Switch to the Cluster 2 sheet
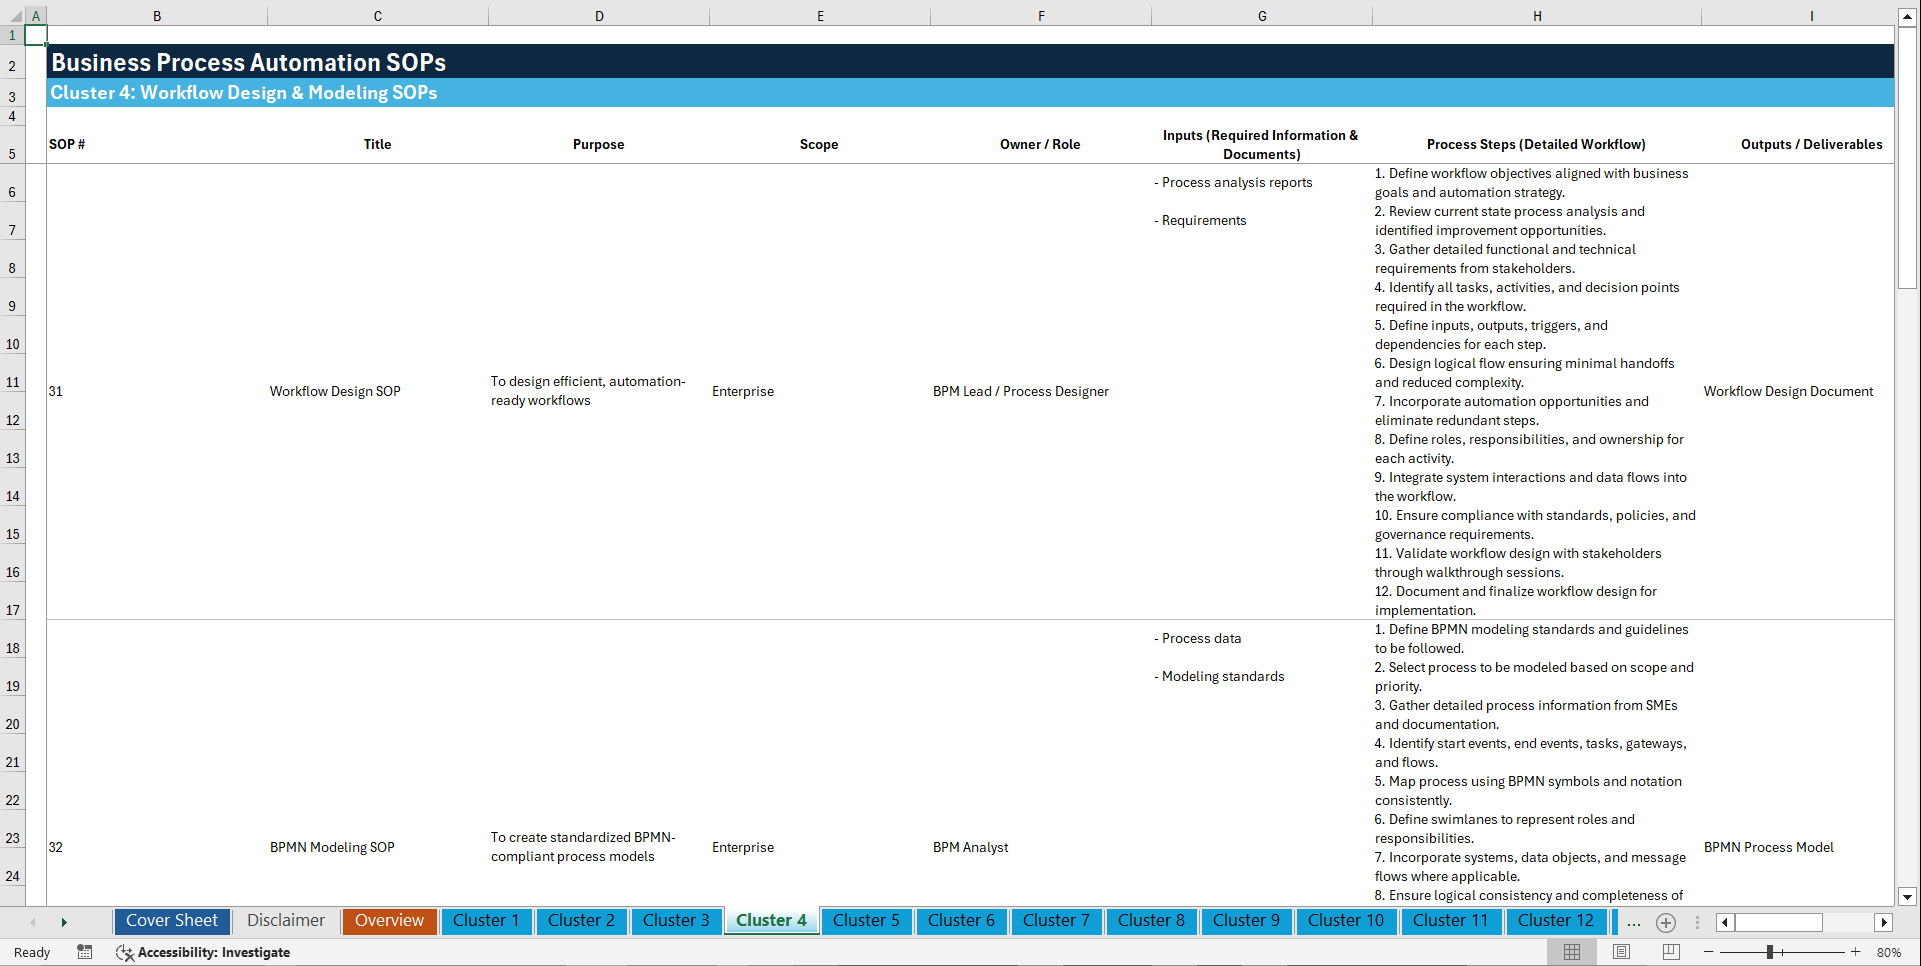Viewport: 1921px width, 966px height. pyautogui.click(x=581, y=921)
